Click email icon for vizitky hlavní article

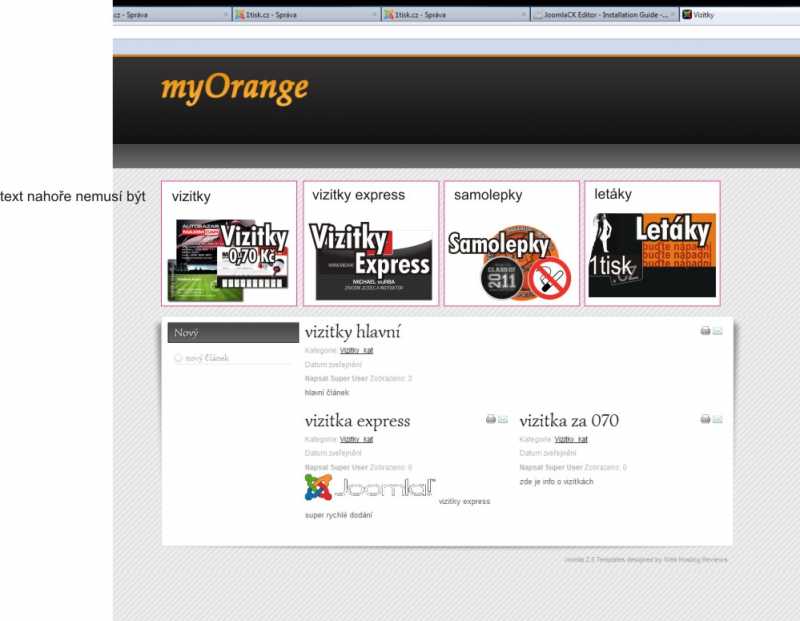point(717,330)
